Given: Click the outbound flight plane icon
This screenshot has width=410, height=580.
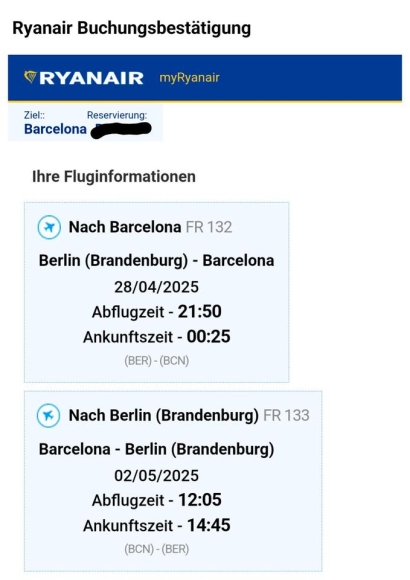Looking at the screenshot, I should click(49, 227).
